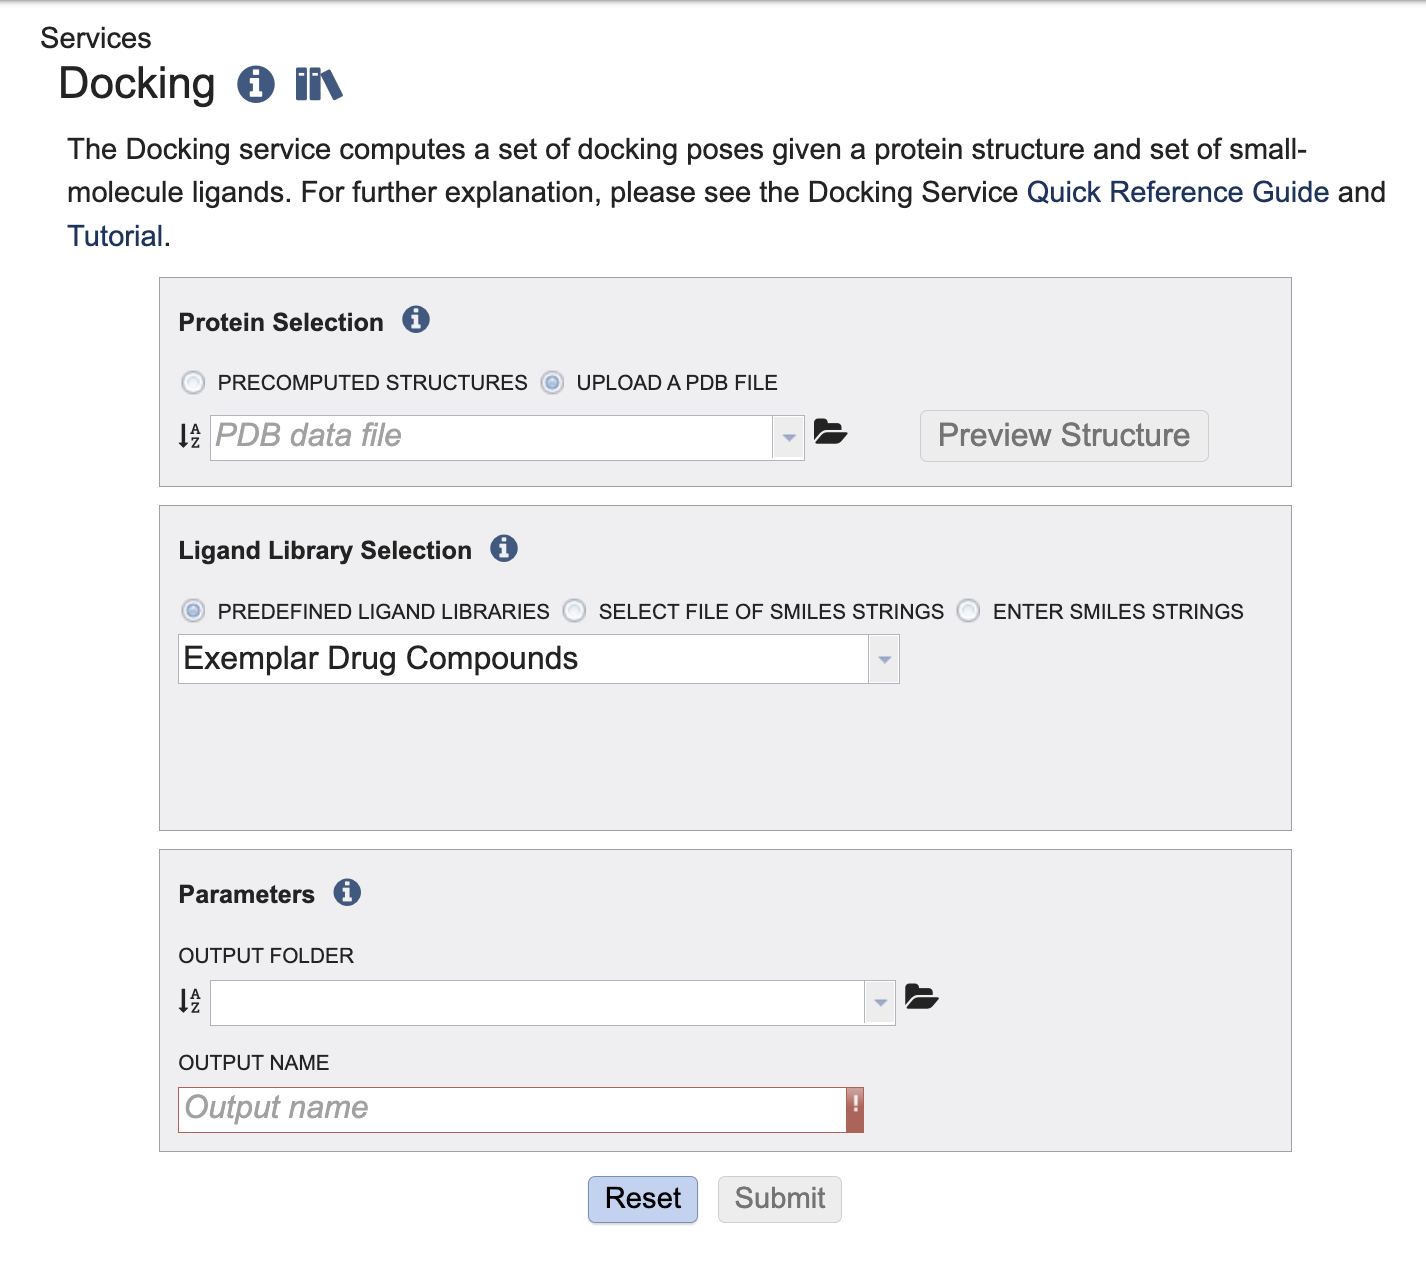Show info for Parameters section
The width and height of the screenshot is (1426, 1286).
347,892
